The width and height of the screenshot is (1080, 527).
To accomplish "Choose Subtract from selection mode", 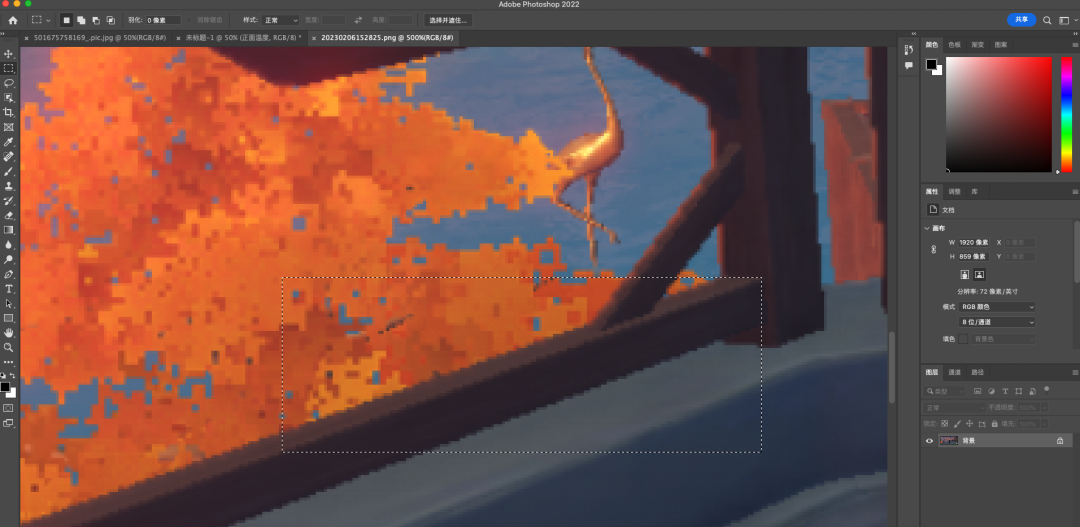I will pos(95,20).
